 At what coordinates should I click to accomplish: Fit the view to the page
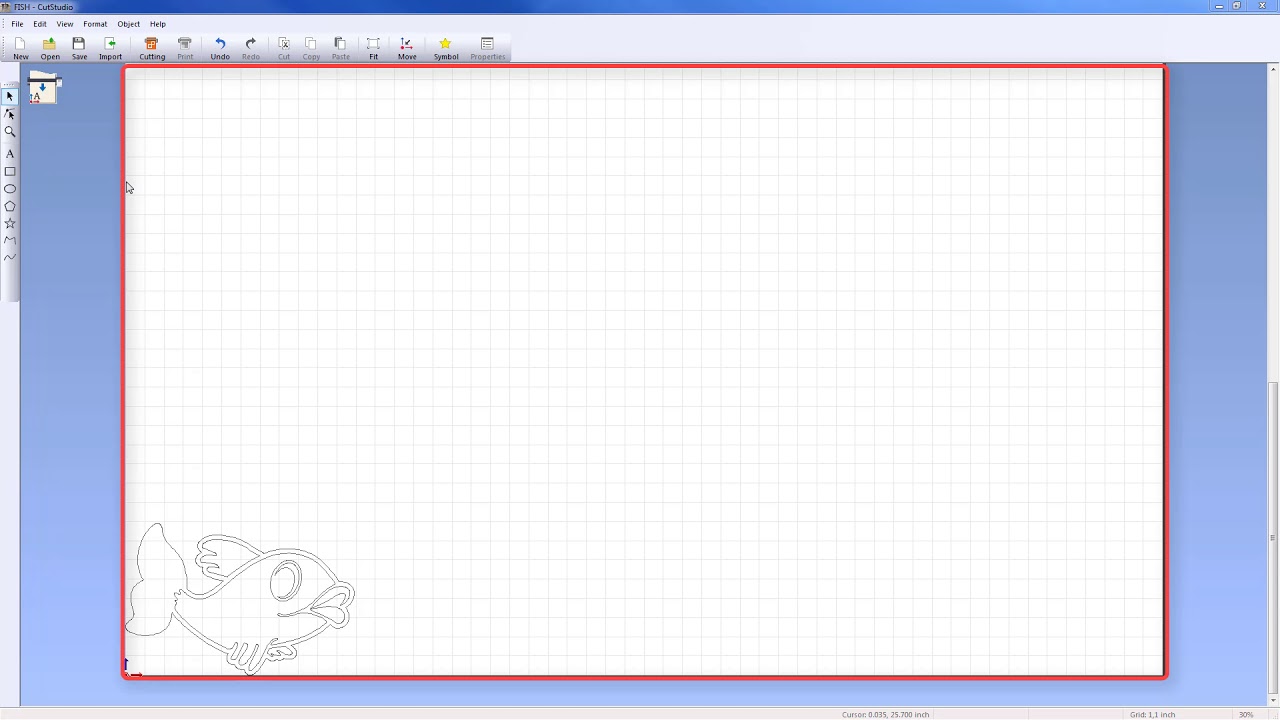coord(373,48)
